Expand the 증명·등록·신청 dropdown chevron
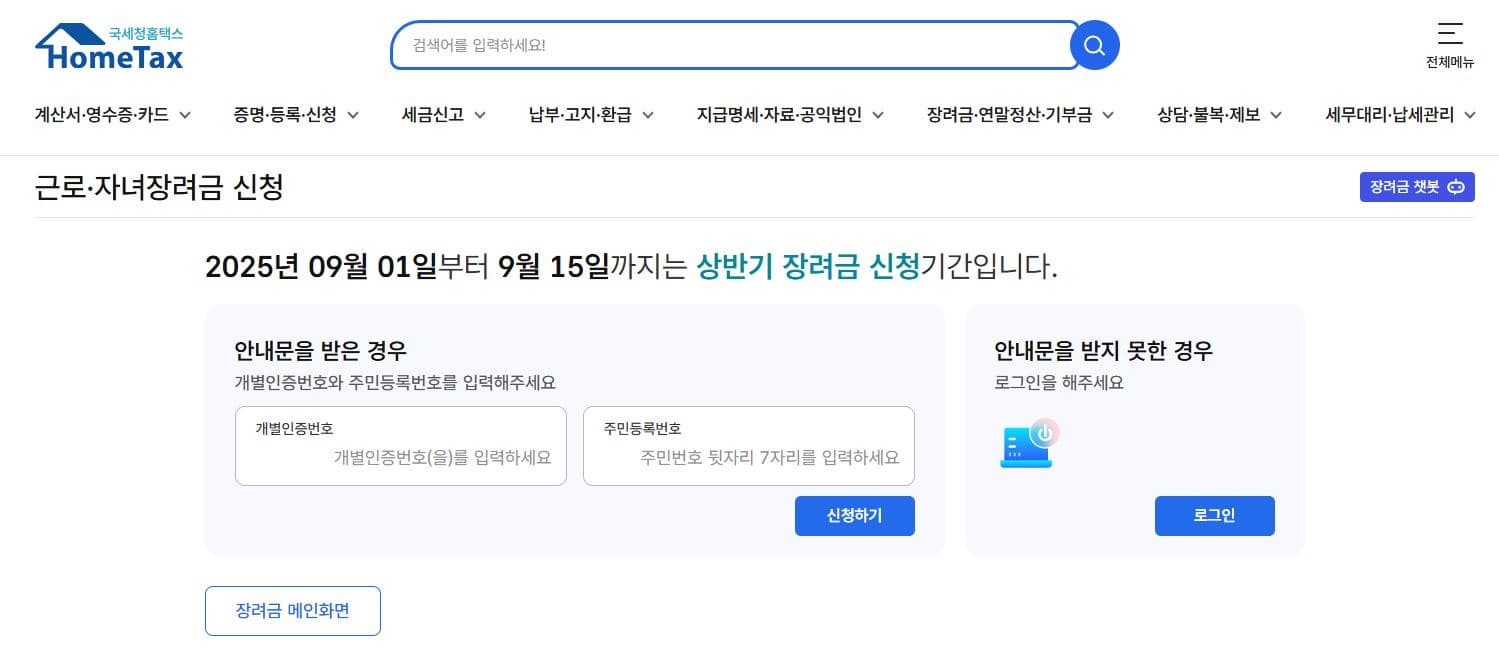The image size is (1499, 657). click(353, 115)
